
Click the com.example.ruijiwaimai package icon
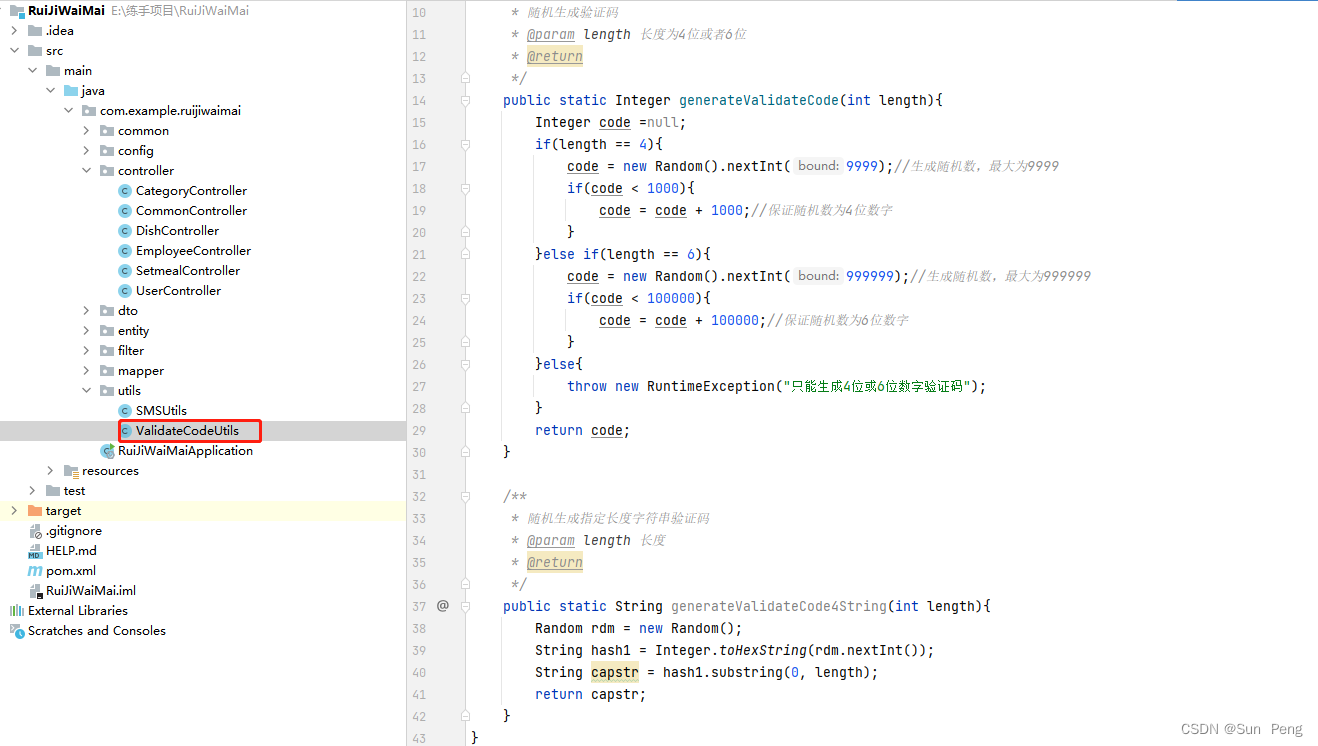point(89,111)
